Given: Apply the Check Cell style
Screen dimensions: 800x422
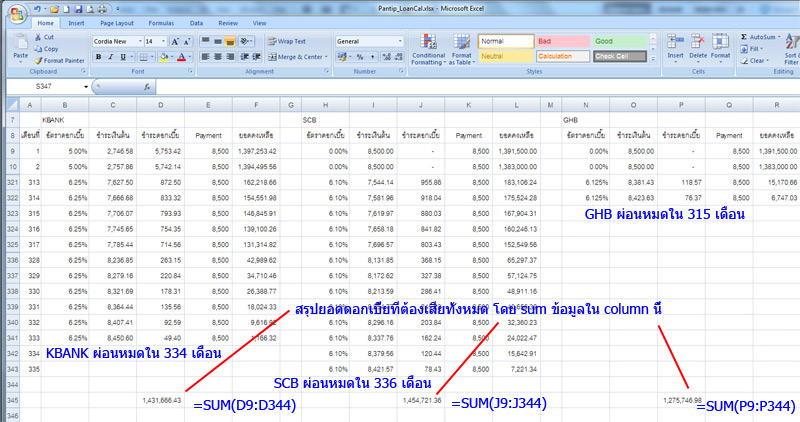Looking at the screenshot, I should [619, 56].
